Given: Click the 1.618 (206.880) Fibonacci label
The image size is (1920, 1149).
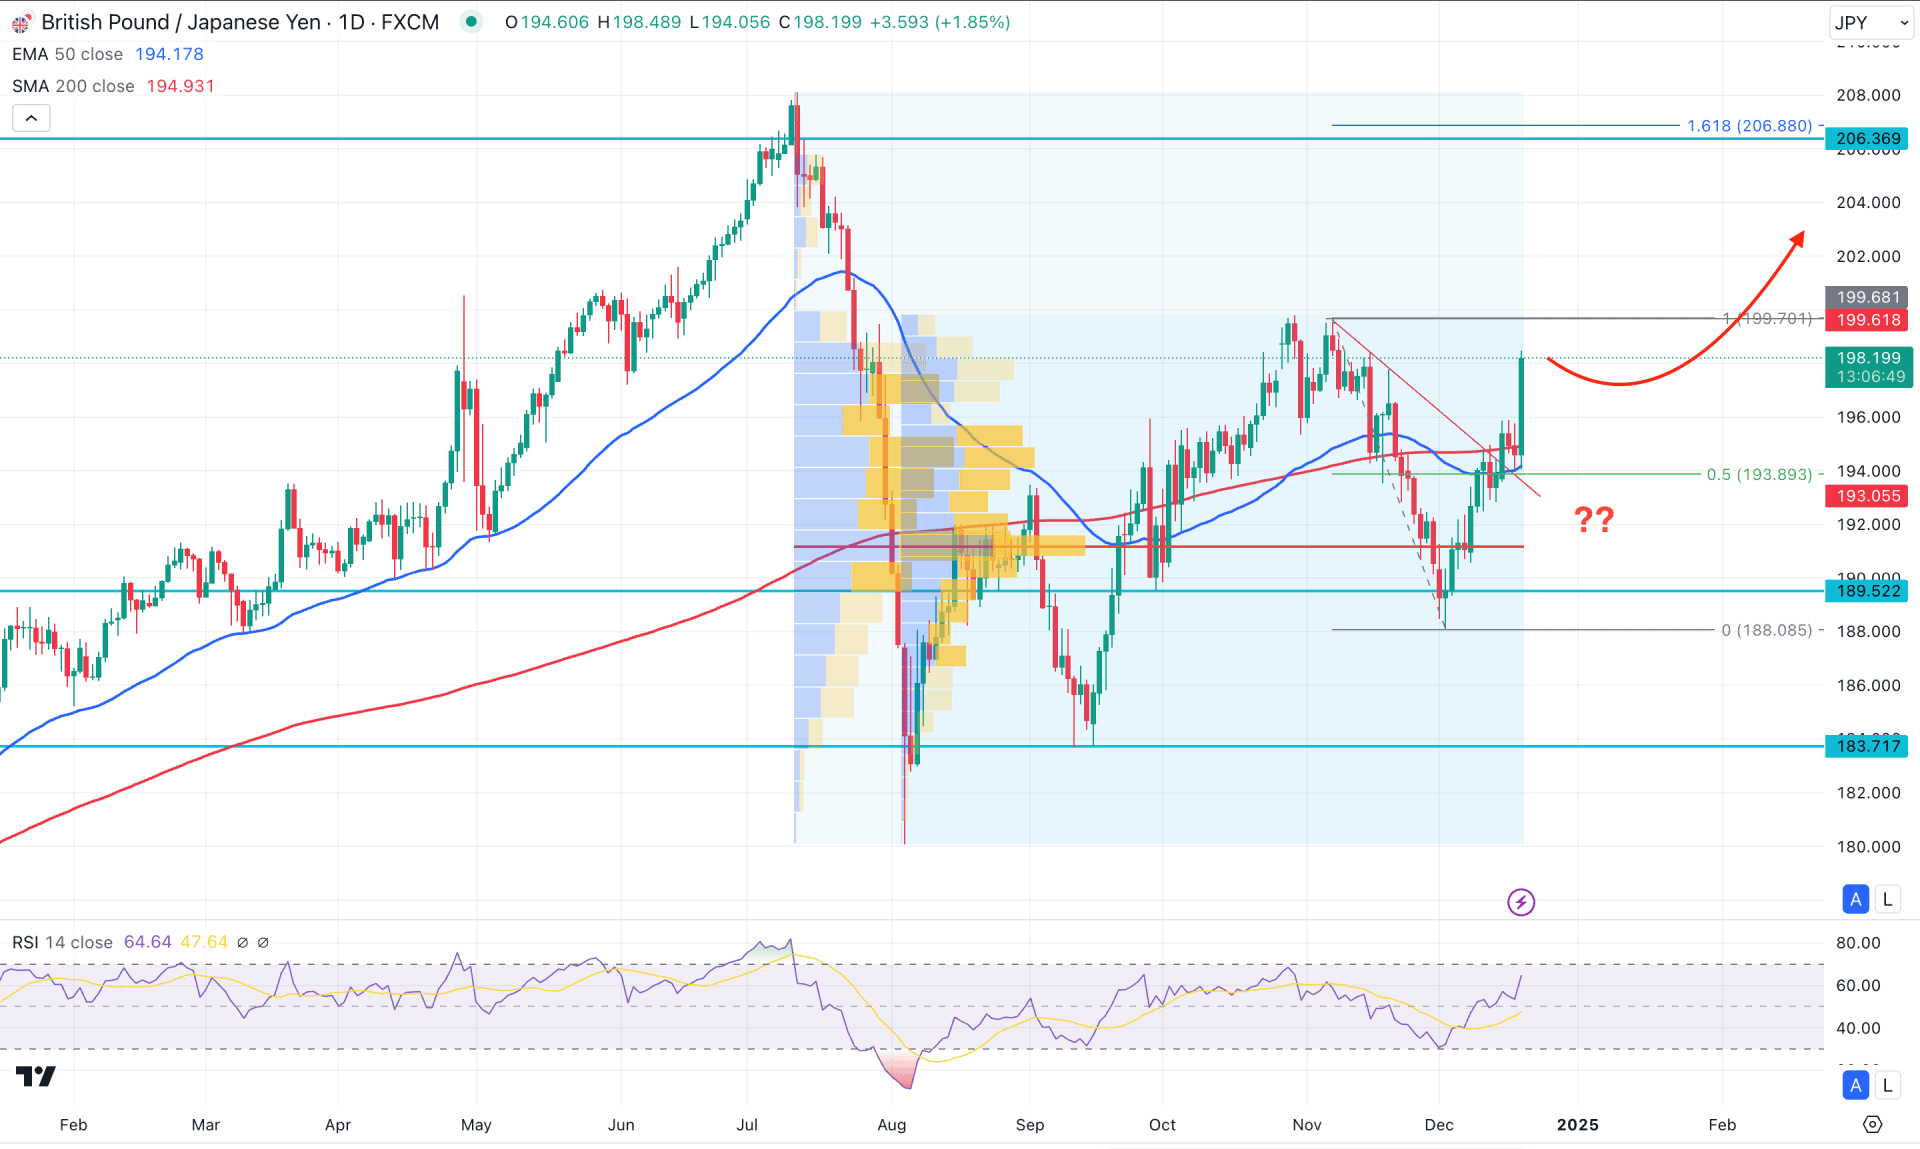Looking at the screenshot, I should 1749,126.
